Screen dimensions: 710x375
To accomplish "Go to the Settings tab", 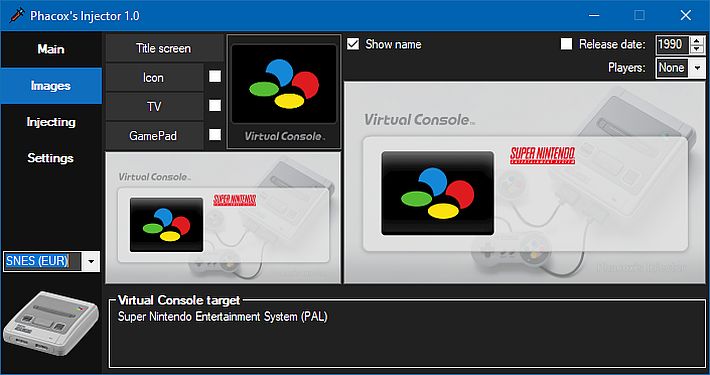I will [51, 158].
